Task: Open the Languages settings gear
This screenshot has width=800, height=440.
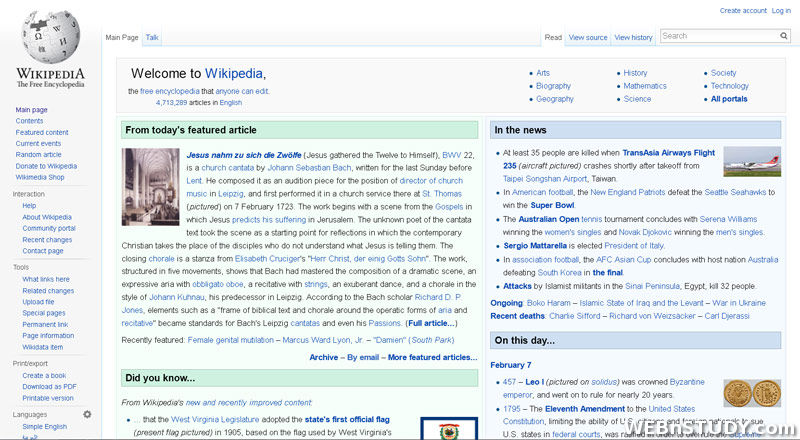Action: (x=87, y=414)
